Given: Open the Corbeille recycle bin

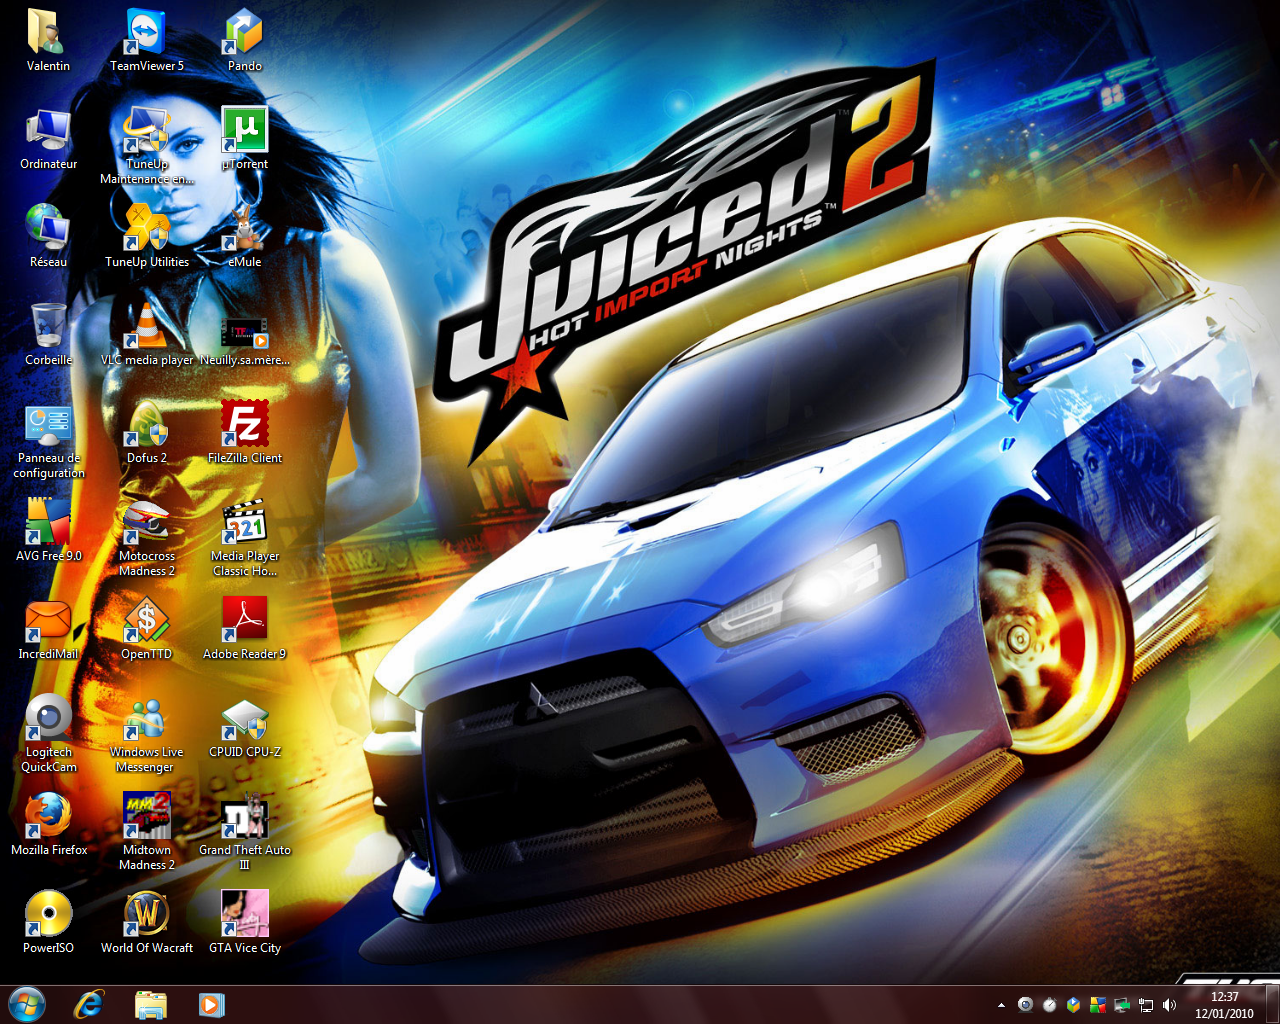Looking at the screenshot, I should (48, 334).
